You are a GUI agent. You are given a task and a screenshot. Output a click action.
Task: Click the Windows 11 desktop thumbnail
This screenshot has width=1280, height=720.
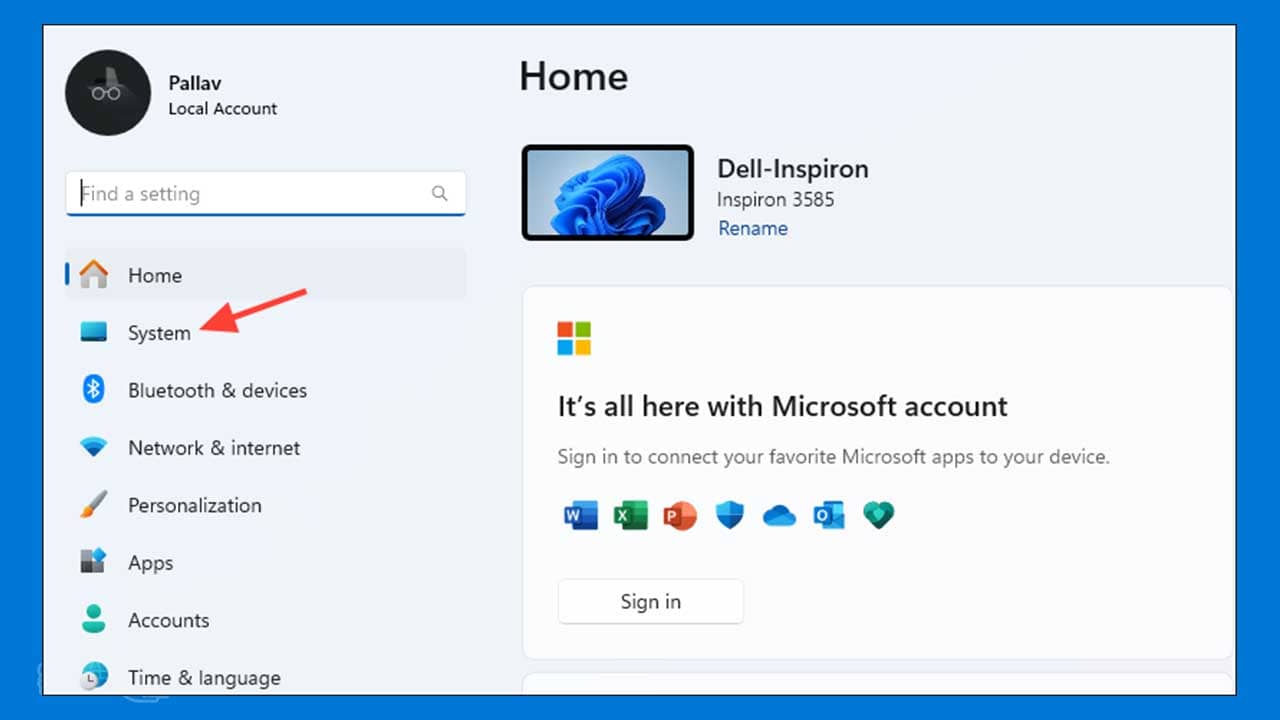[x=608, y=193]
